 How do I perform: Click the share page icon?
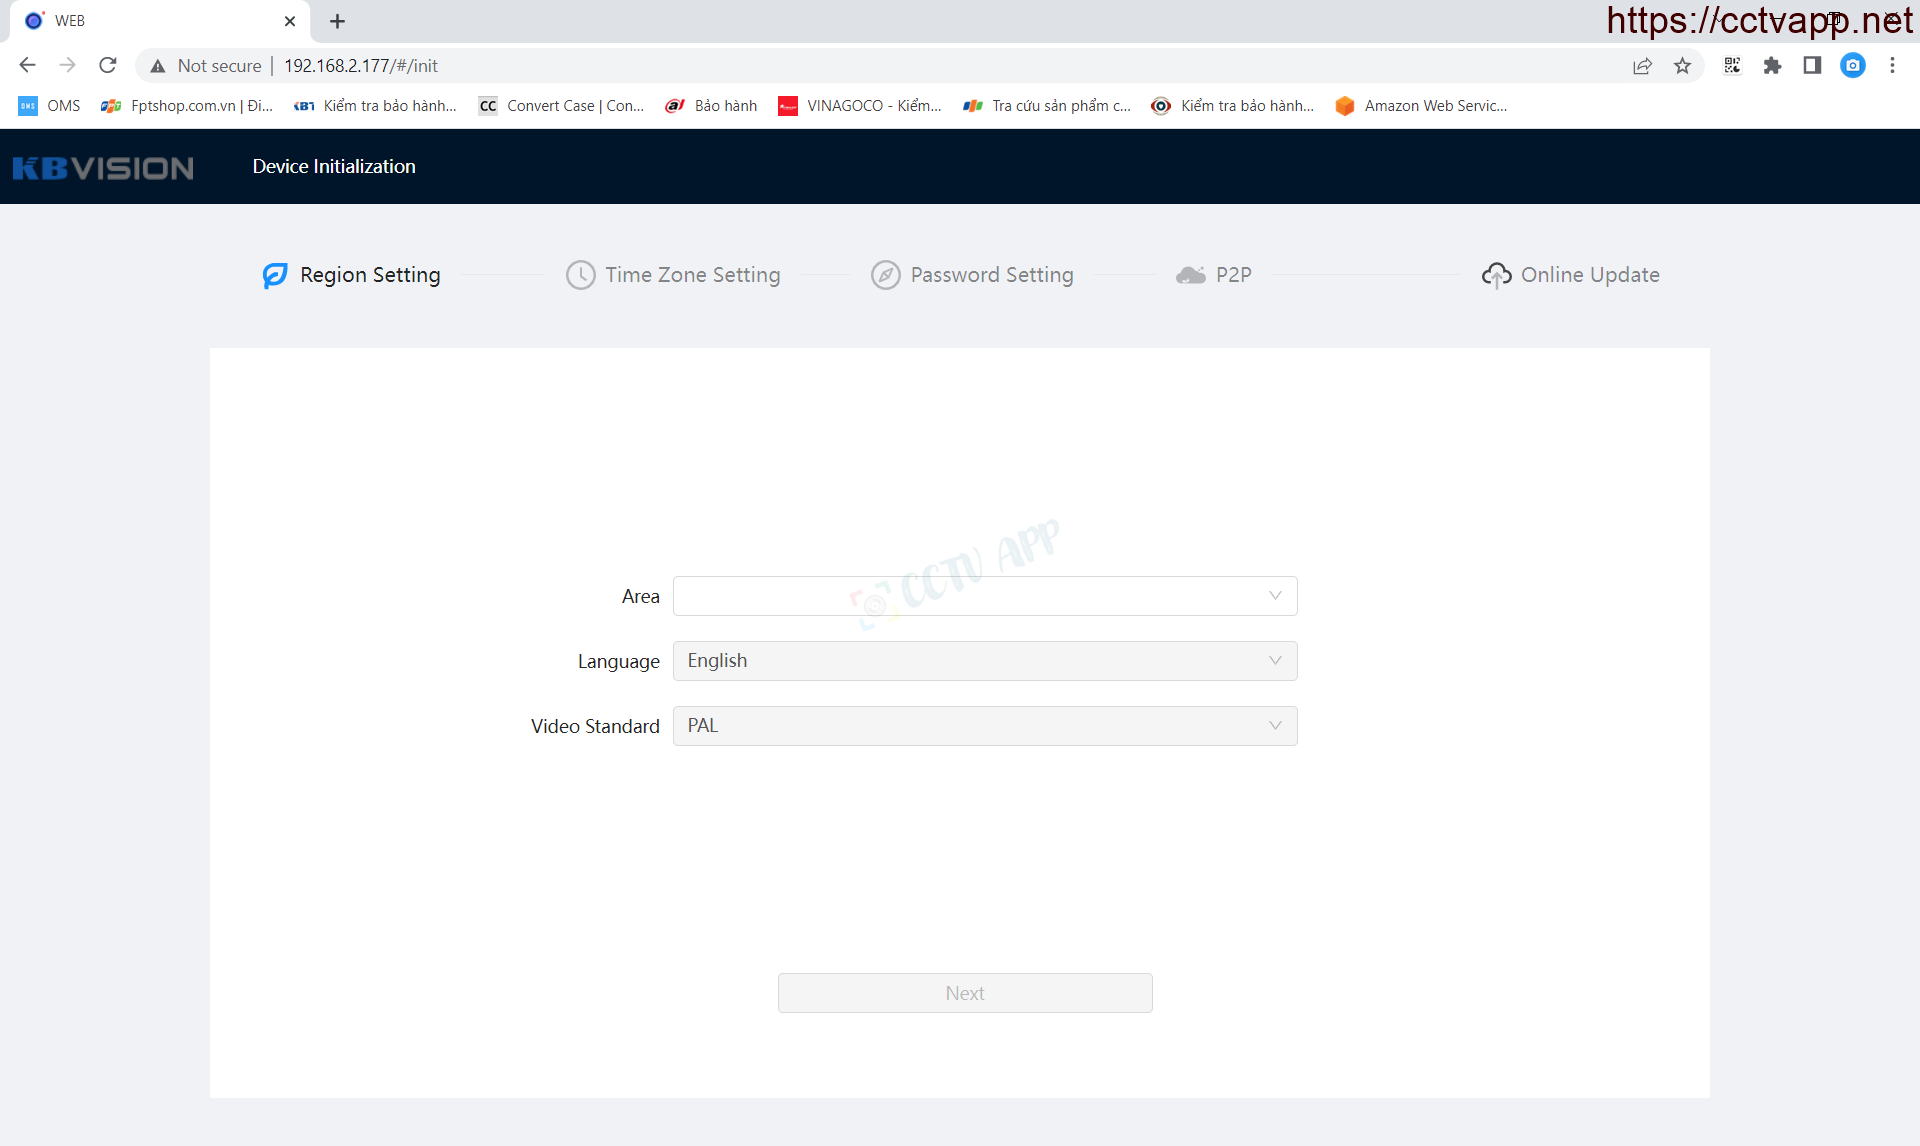click(1642, 66)
